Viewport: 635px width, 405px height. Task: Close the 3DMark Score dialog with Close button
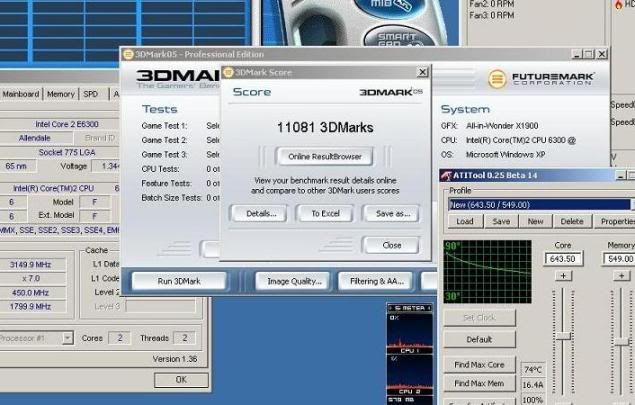click(392, 245)
